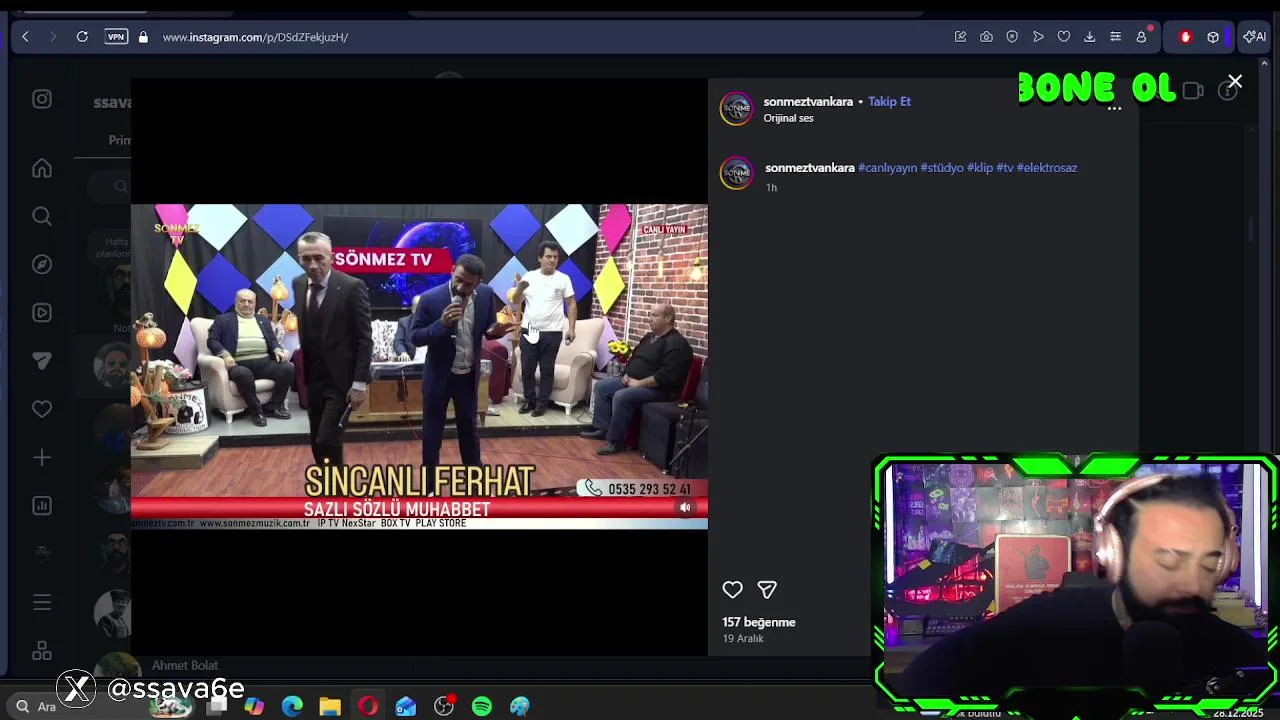
Task: Open the sonmeztvankara profile from the post header
Action: pyautogui.click(x=808, y=101)
